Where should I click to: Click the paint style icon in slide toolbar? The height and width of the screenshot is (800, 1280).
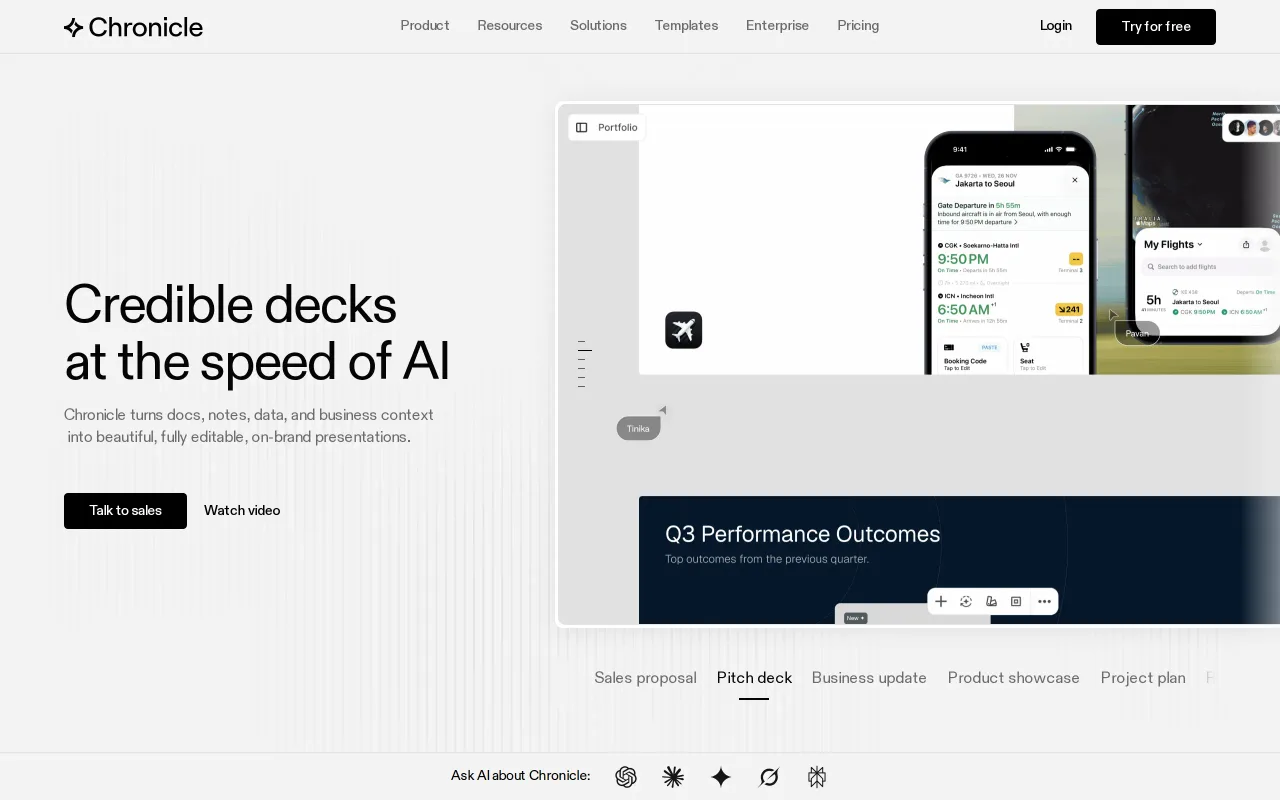click(991, 601)
